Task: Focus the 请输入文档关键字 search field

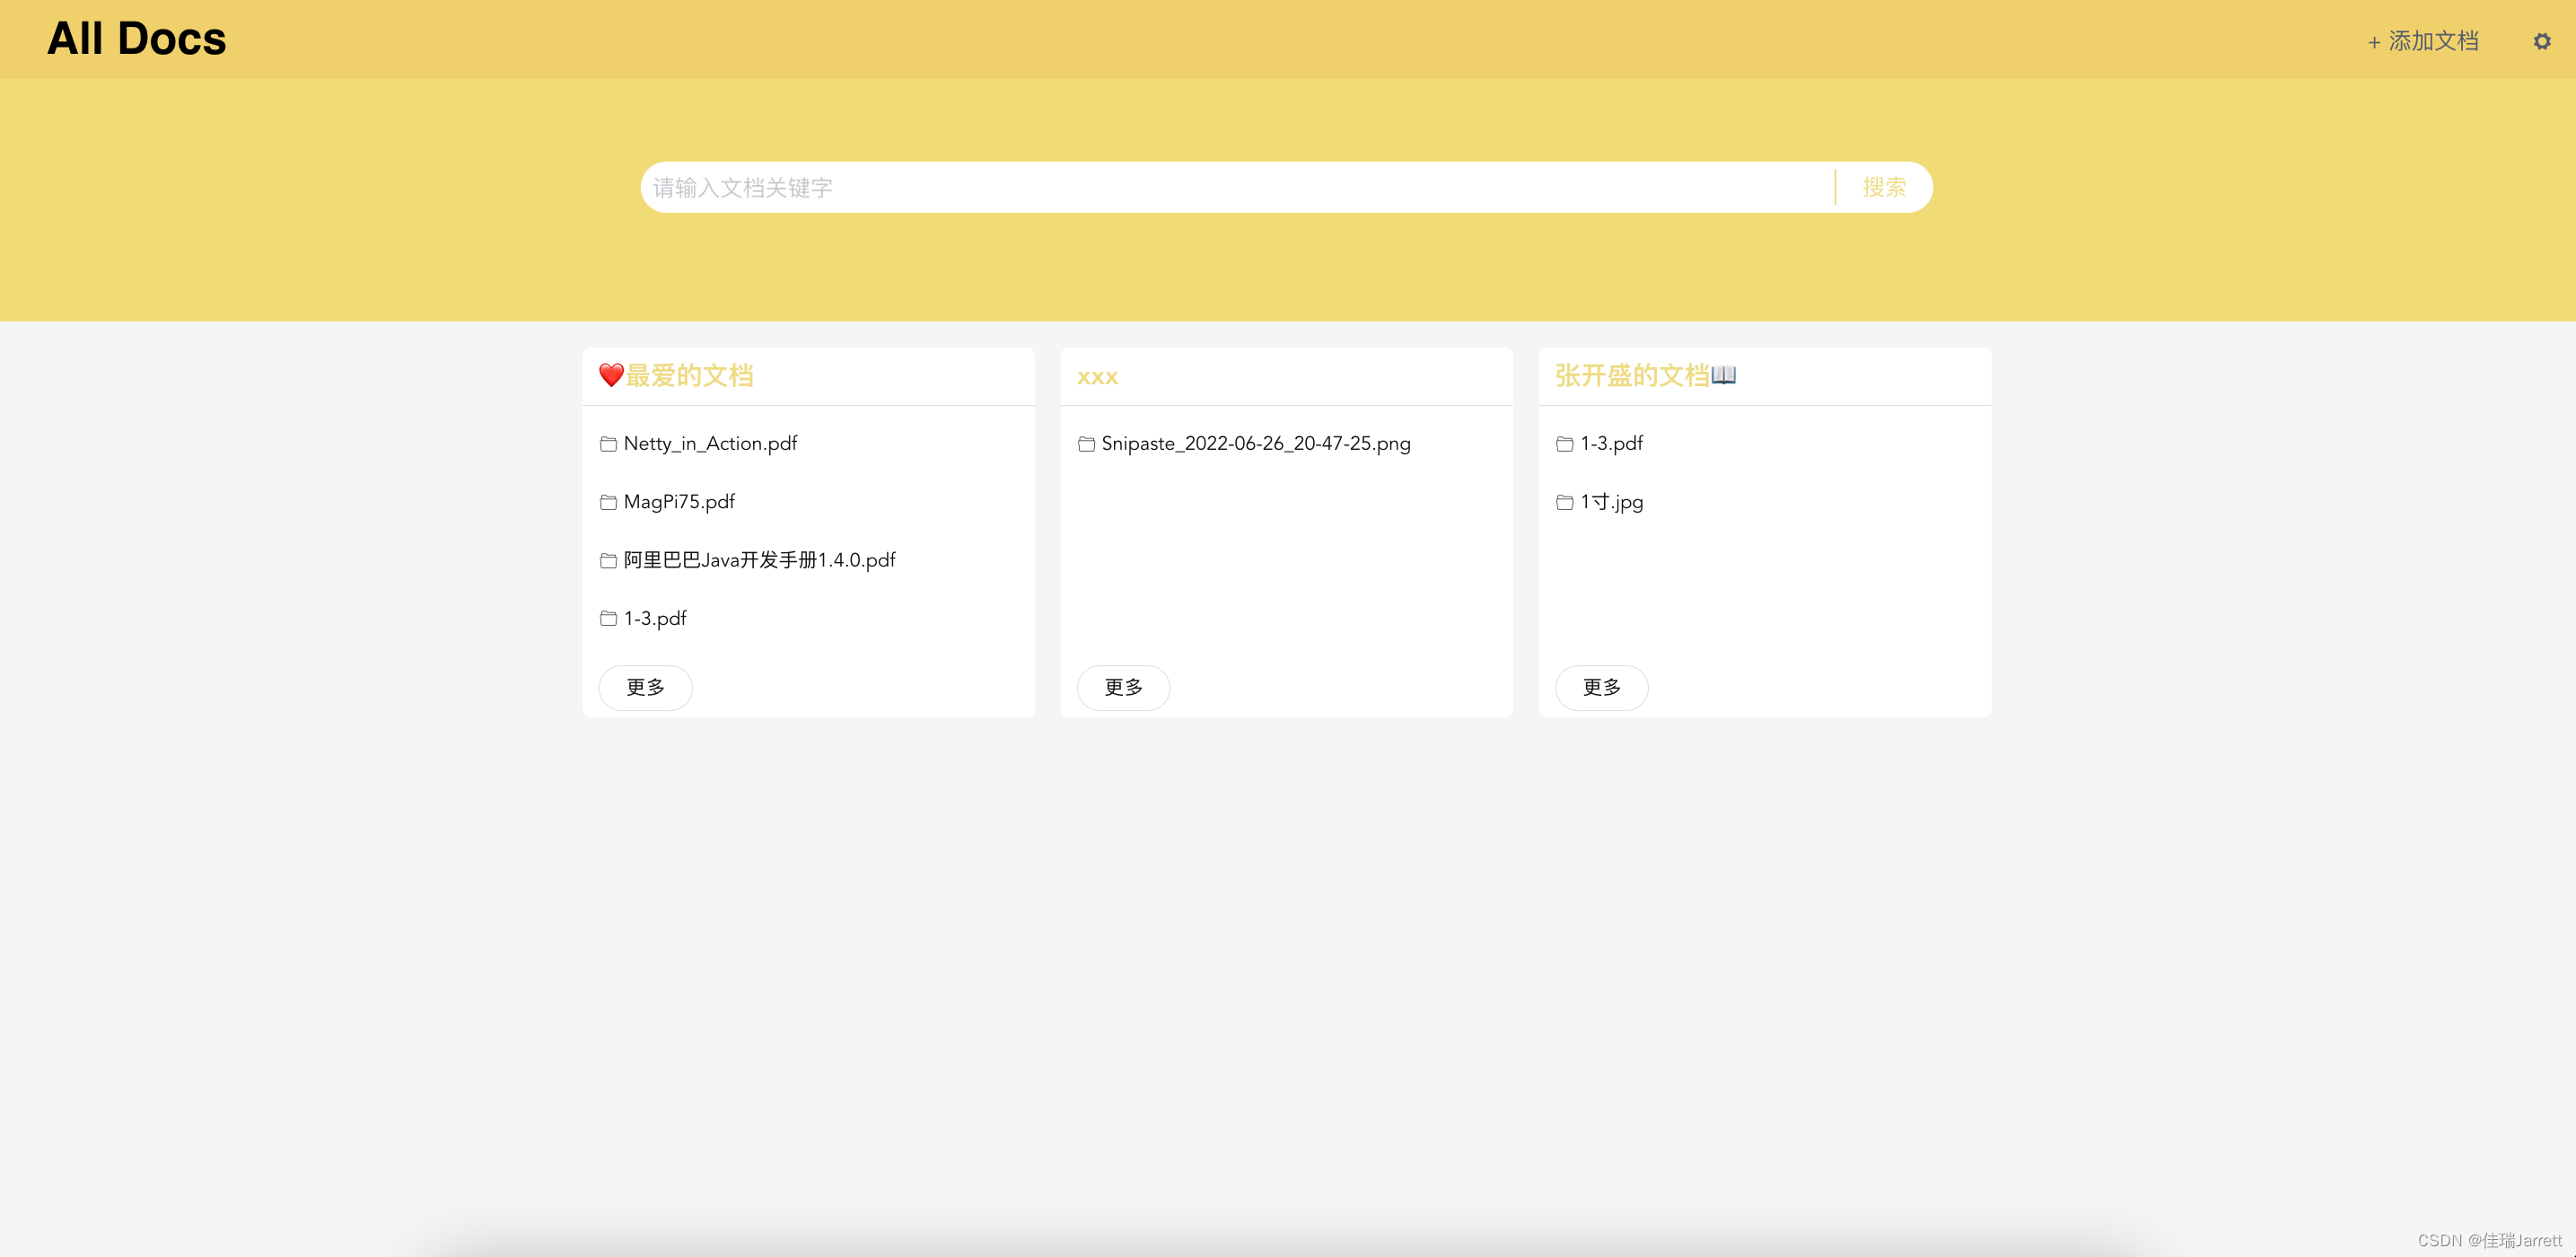Action: [1238, 187]
